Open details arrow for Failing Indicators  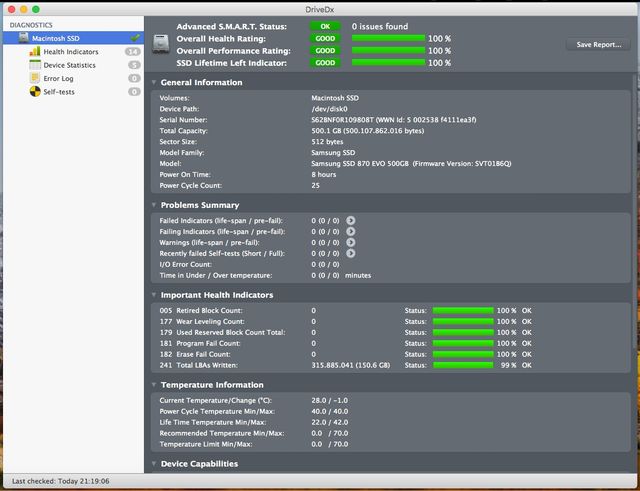(x=351, y=231)
